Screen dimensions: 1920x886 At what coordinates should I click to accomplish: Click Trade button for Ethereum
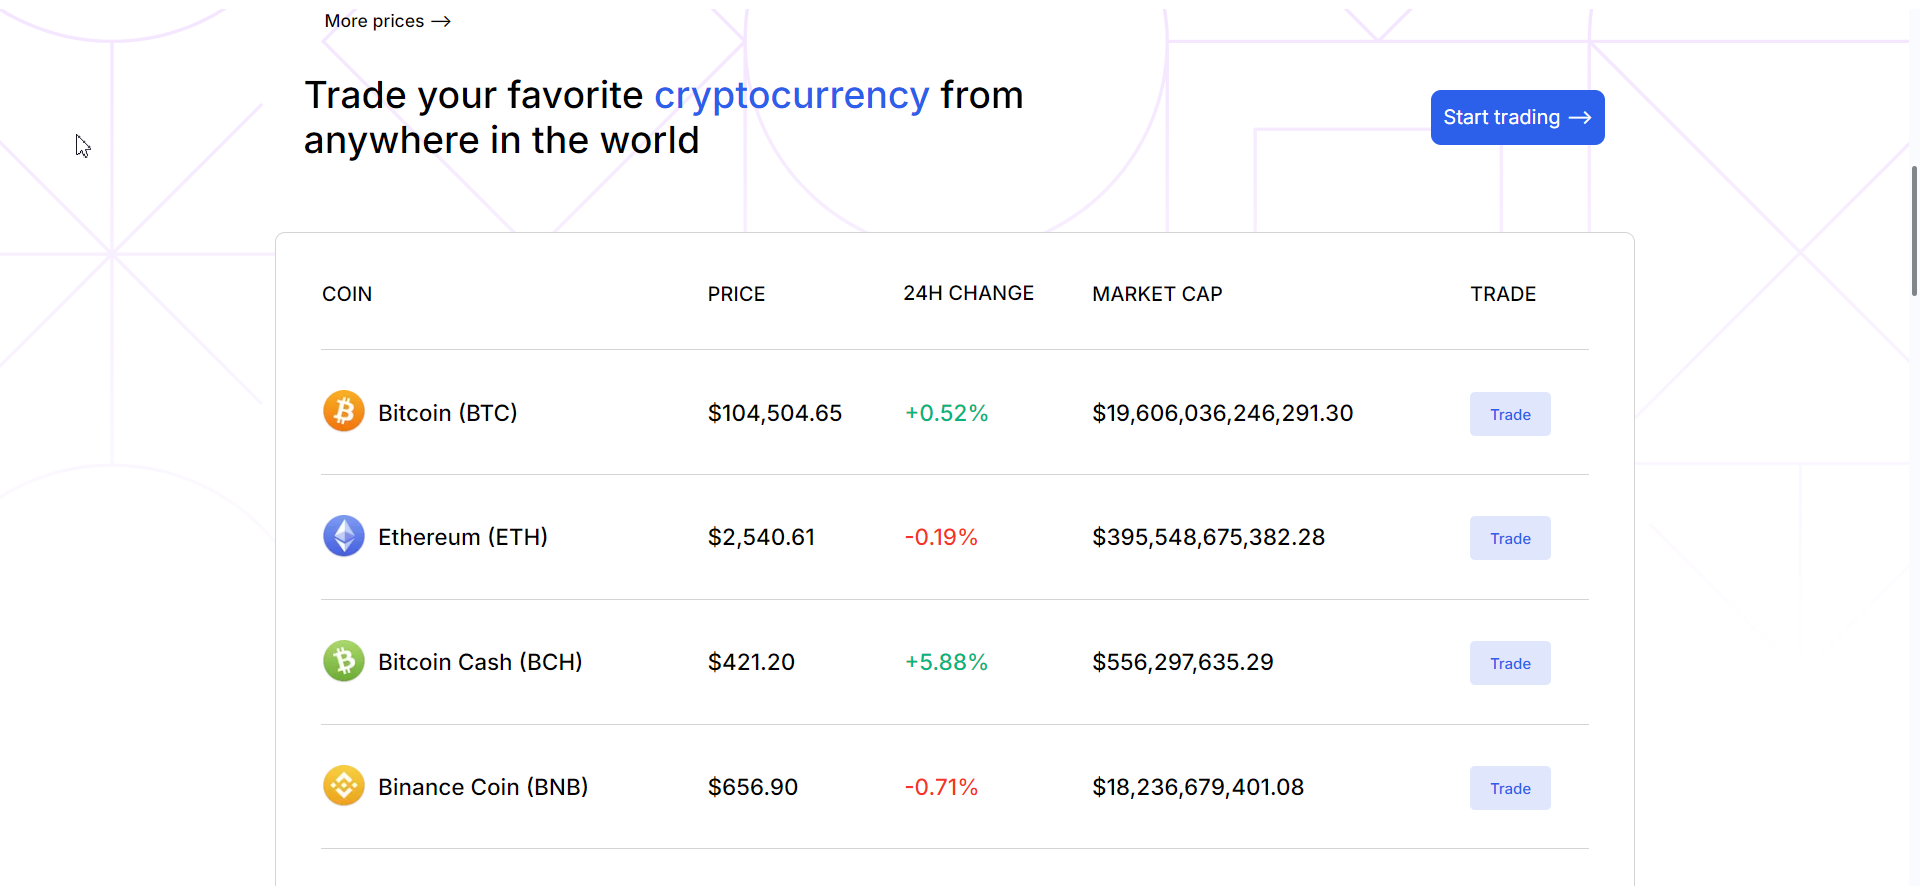pyautogui.click(x=1509, y=538)
